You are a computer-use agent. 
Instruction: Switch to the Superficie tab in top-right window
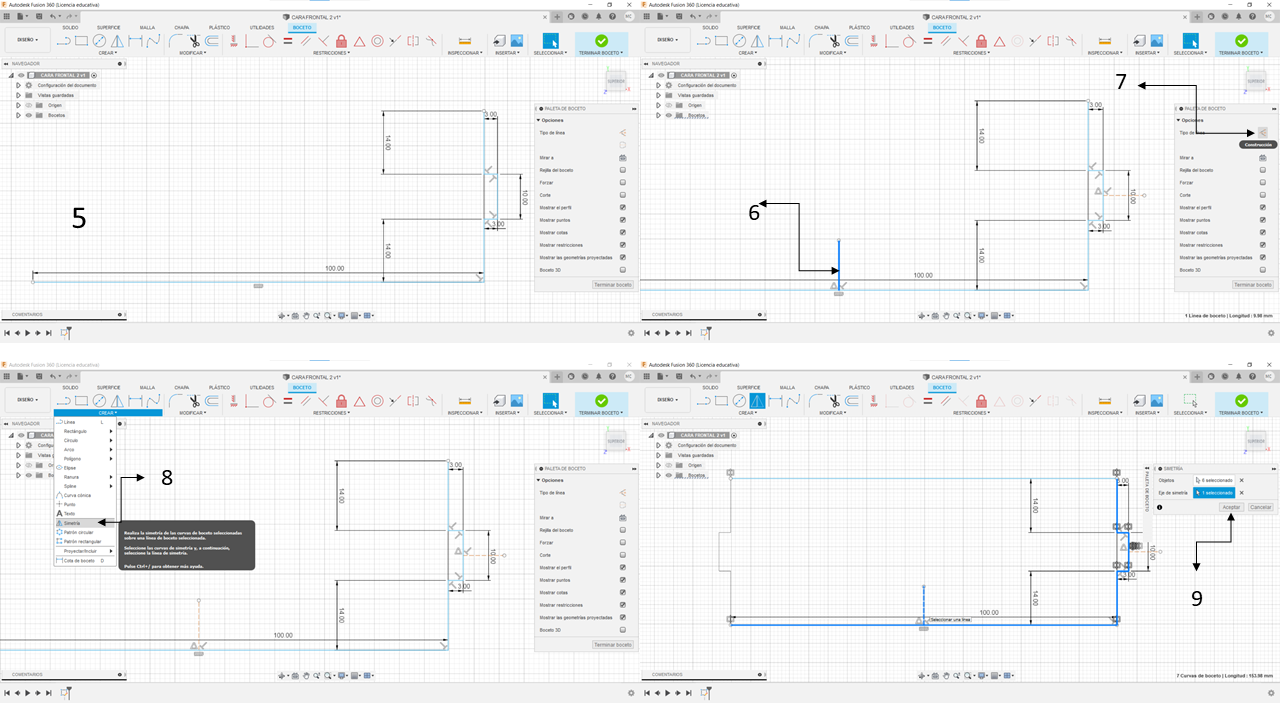click(x=749, y=27)
